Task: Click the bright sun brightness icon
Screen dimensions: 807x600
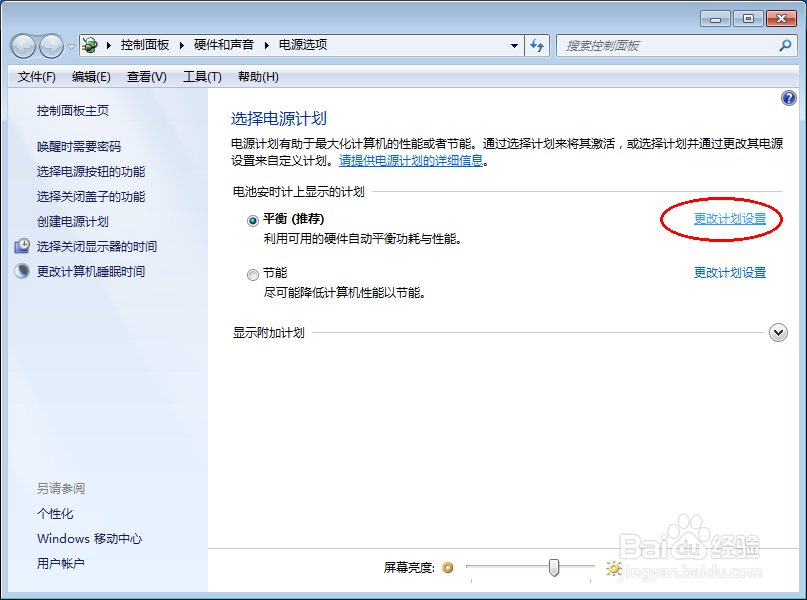Action: coord(613,568)
